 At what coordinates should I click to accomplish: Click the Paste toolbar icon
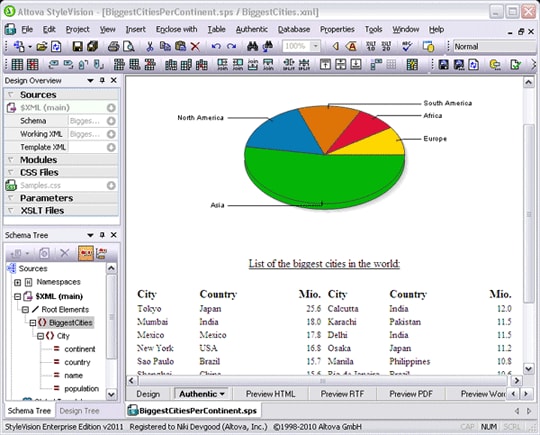click(180, 46)
